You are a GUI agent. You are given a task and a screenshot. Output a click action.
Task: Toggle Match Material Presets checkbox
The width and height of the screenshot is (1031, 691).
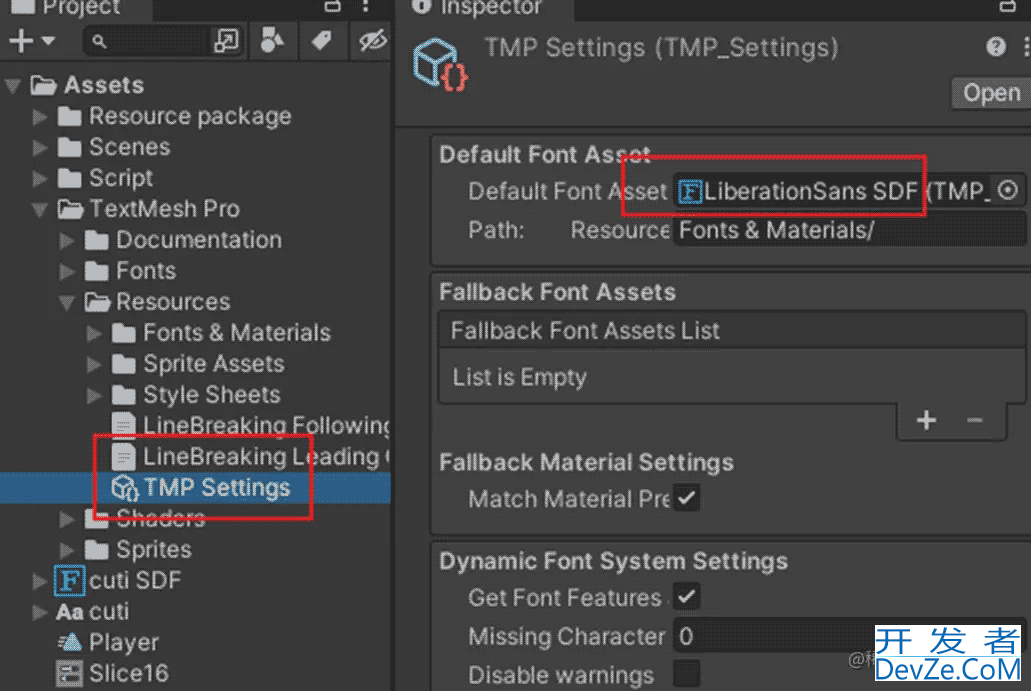pyautogui.click(x=686, y=498)
